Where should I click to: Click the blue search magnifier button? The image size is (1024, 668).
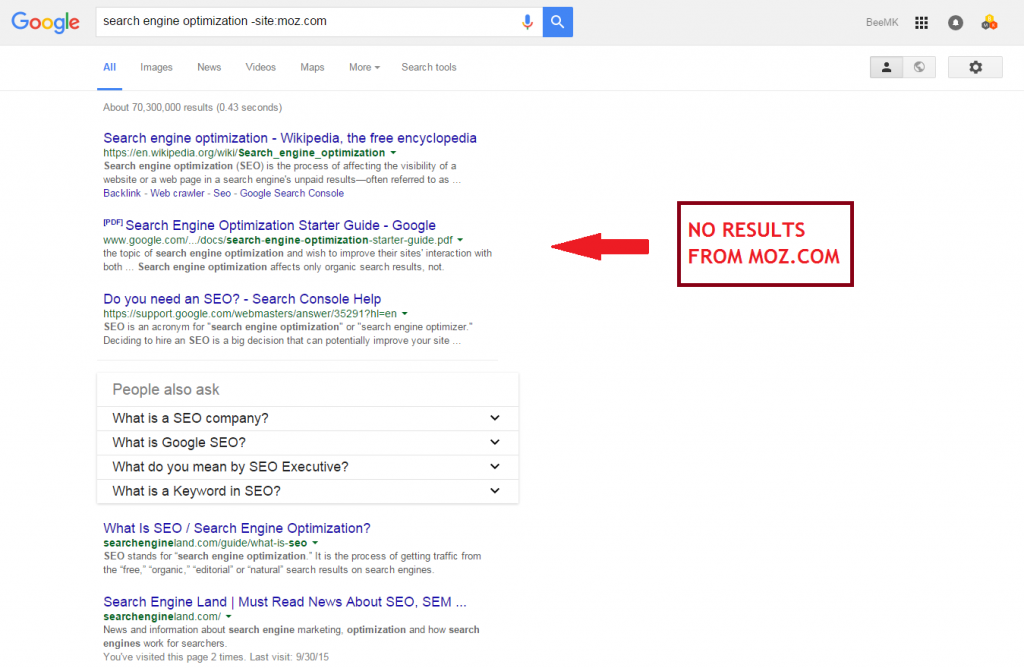coord(558,22)
